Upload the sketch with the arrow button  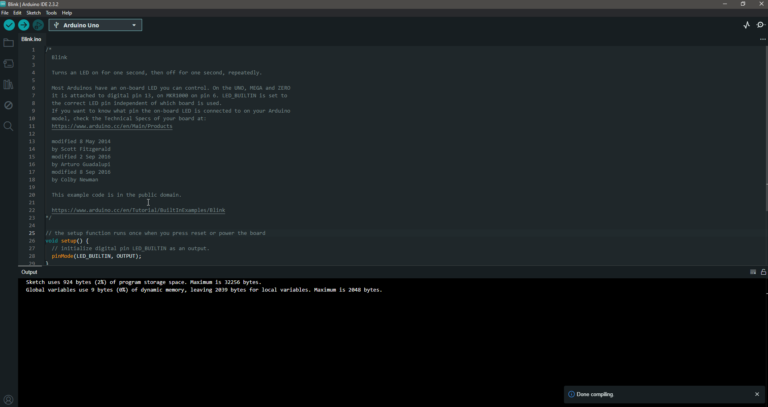(24, 25)
